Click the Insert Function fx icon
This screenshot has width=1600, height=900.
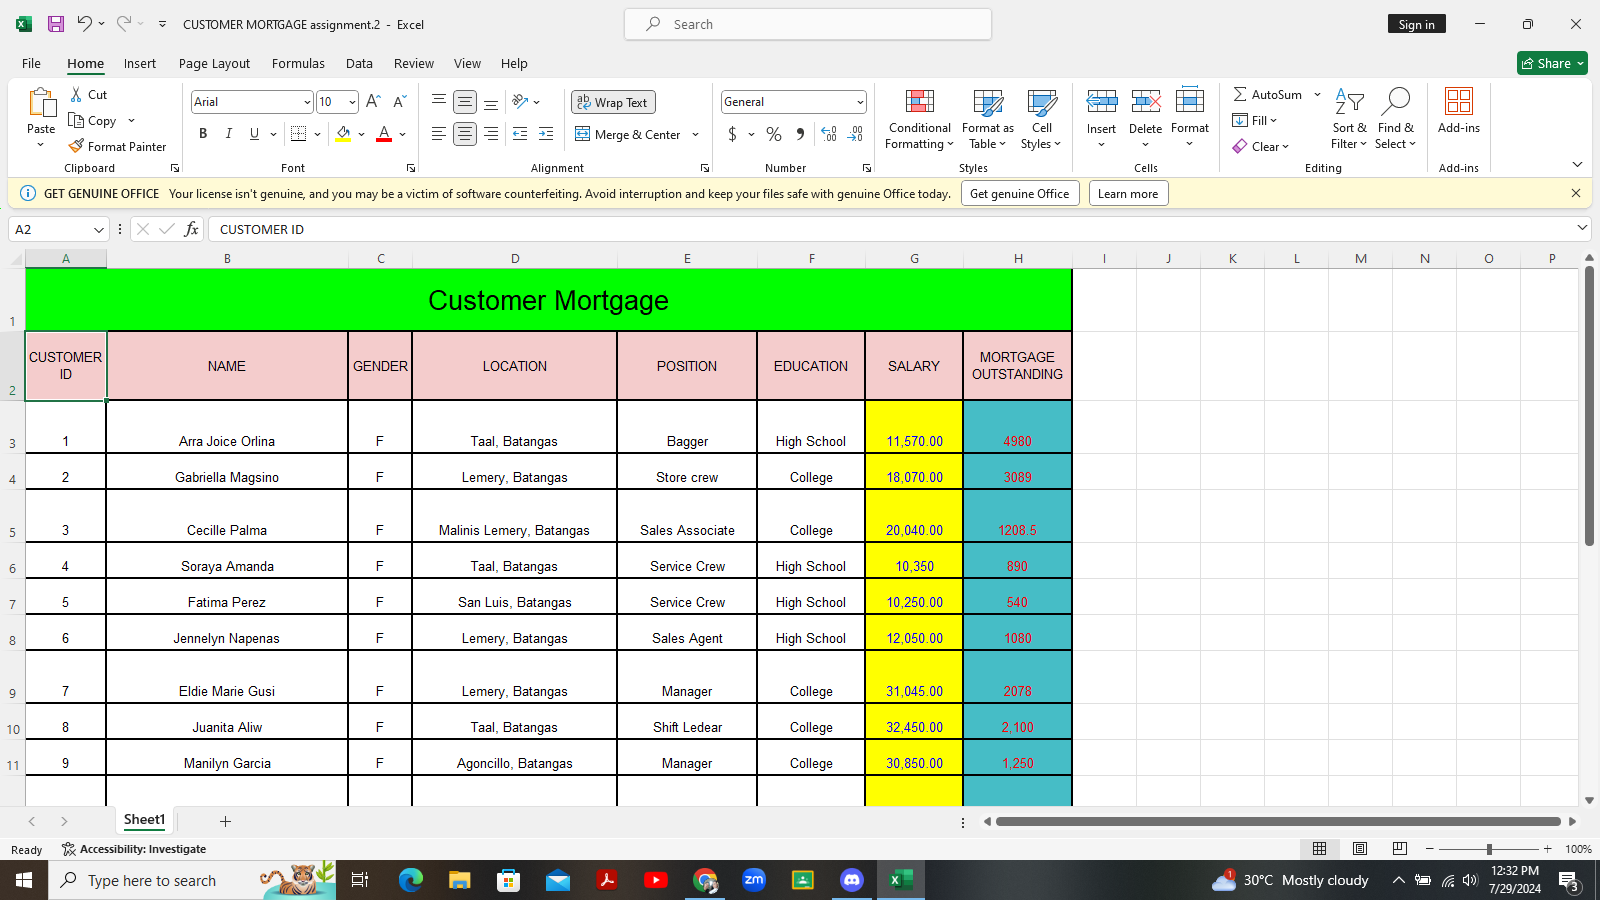(x=191, y=229)
